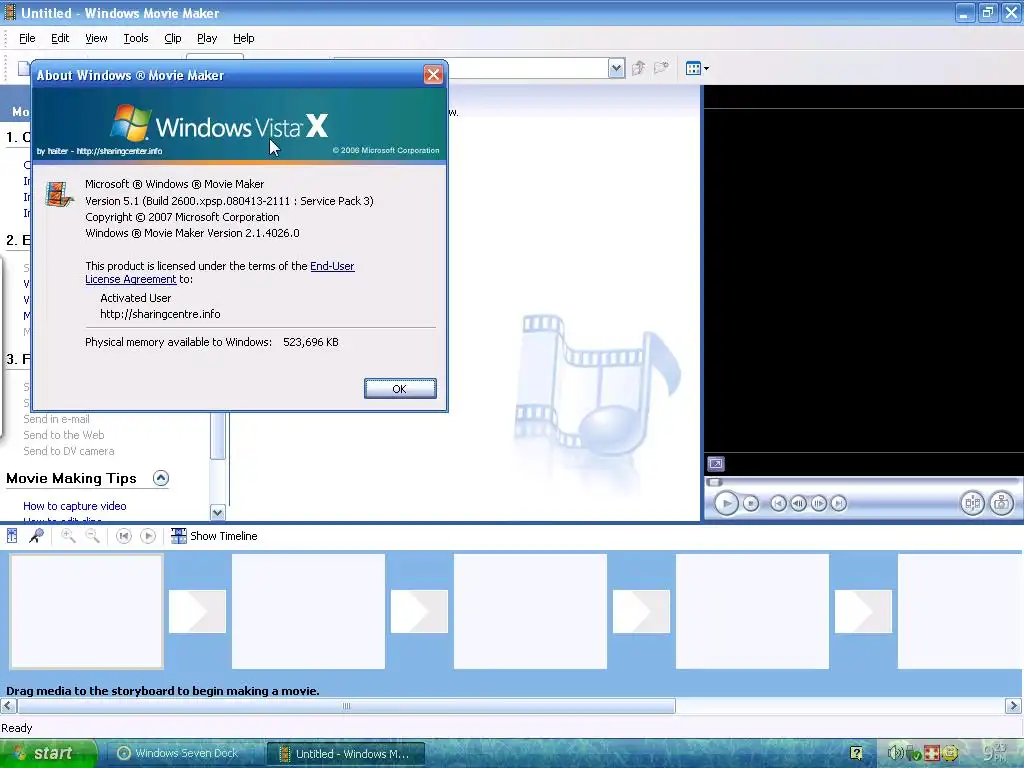The width and height of the screenshot is (1024, 768).
Task: Jump back in the preview monitor
Action: 778,503
